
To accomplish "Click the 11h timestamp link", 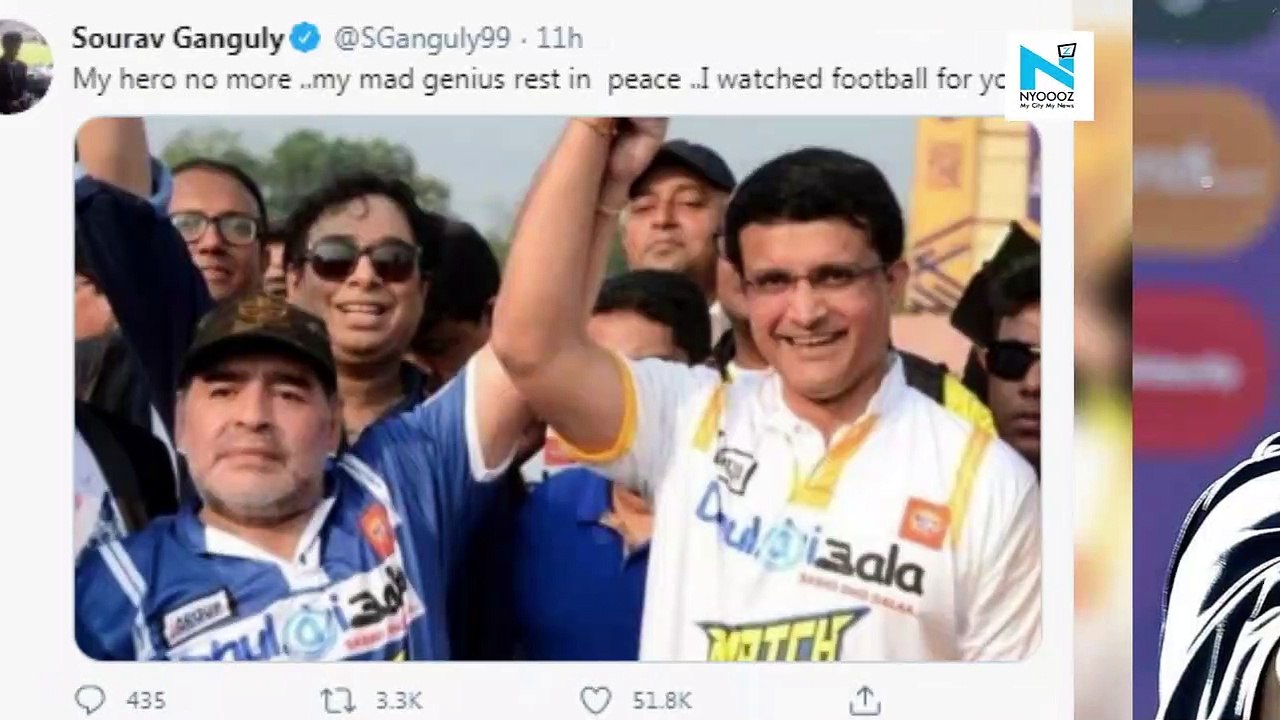I will [560, 39].
